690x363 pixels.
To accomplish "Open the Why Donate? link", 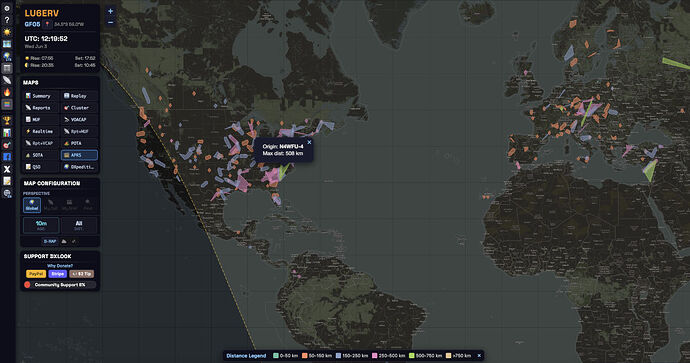I will (60, 266).
